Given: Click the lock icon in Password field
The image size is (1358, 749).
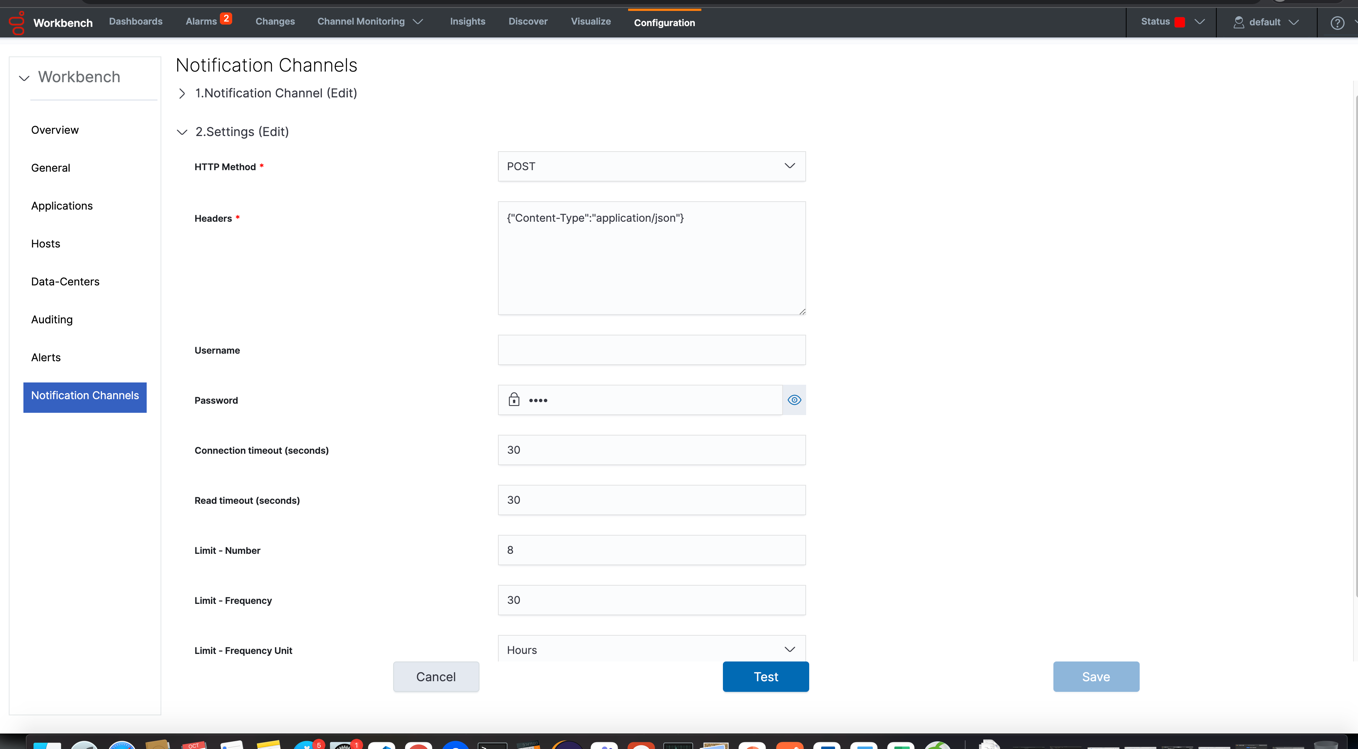Looking at the screenshot, I should tap(514, 400).
